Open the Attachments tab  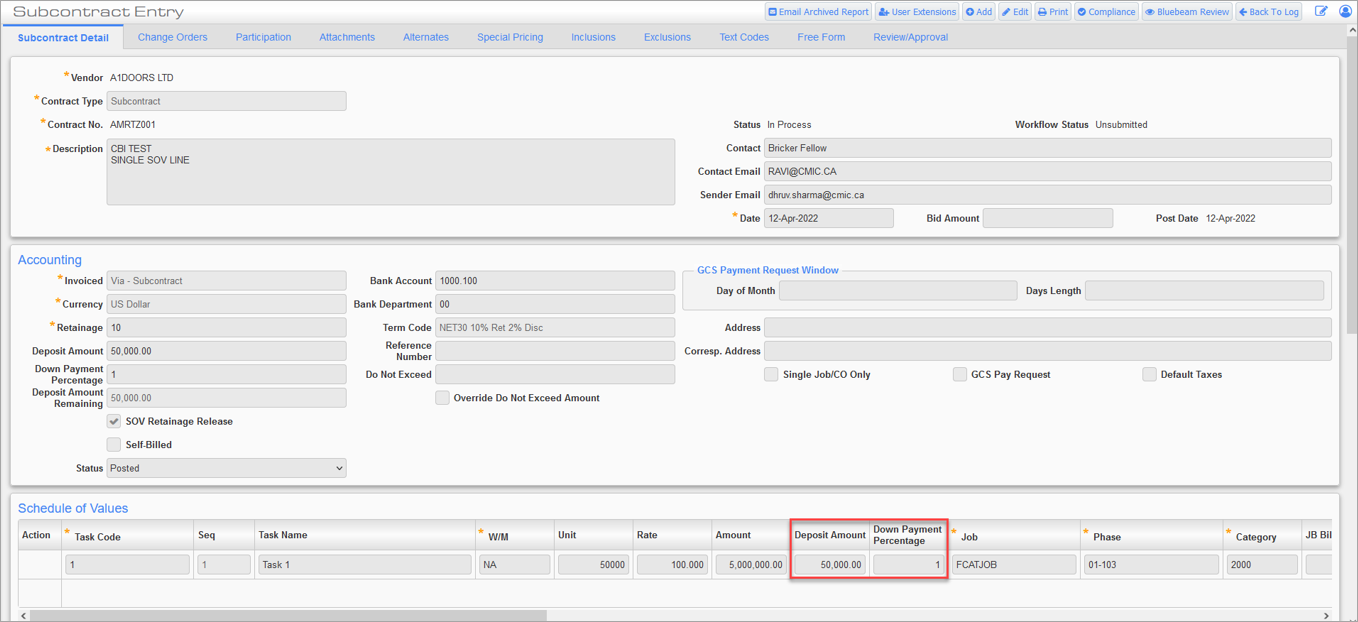click(x=347, y=37)
